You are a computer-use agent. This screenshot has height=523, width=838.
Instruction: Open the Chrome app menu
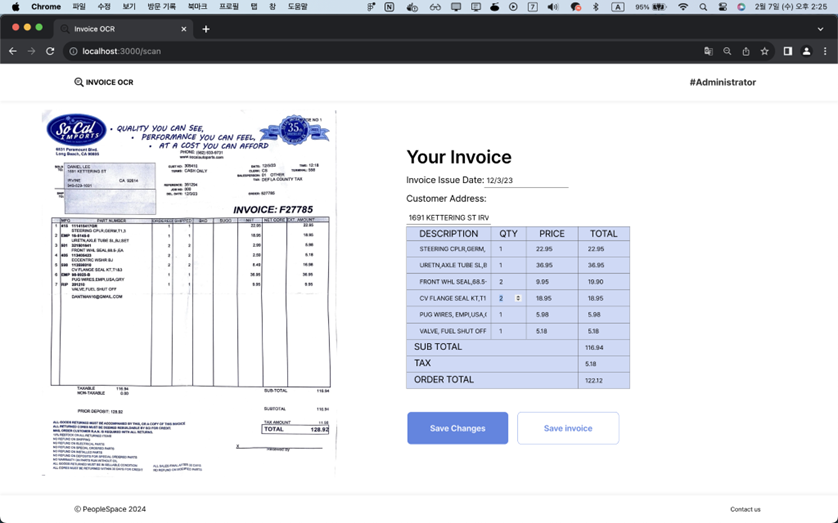click(x=46, y=7)
